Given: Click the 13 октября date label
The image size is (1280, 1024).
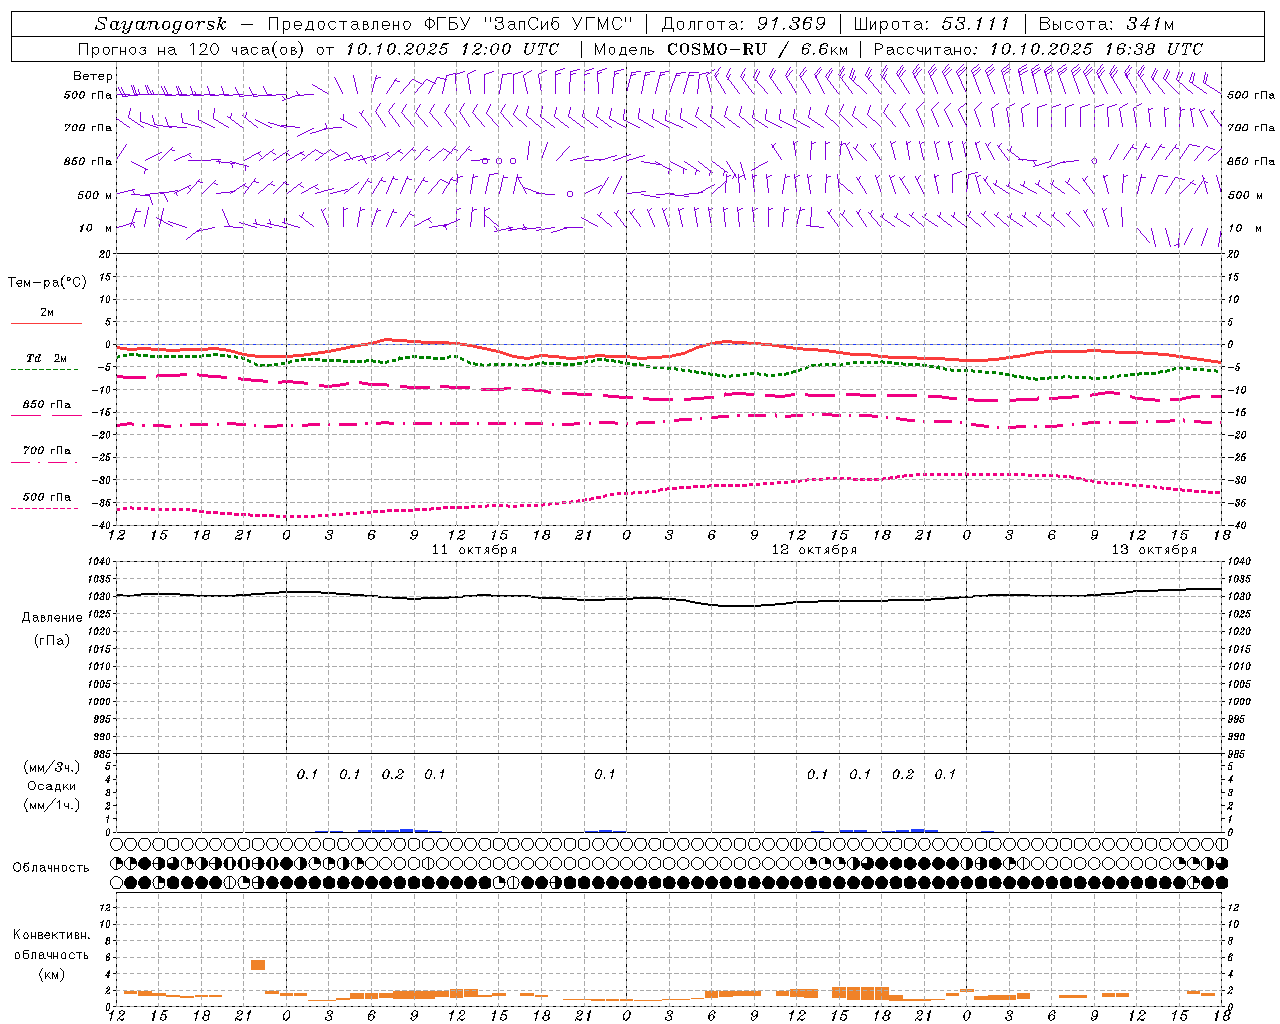Looking at the screenshot, I should pyautogui.click(x=1154, y=550).
